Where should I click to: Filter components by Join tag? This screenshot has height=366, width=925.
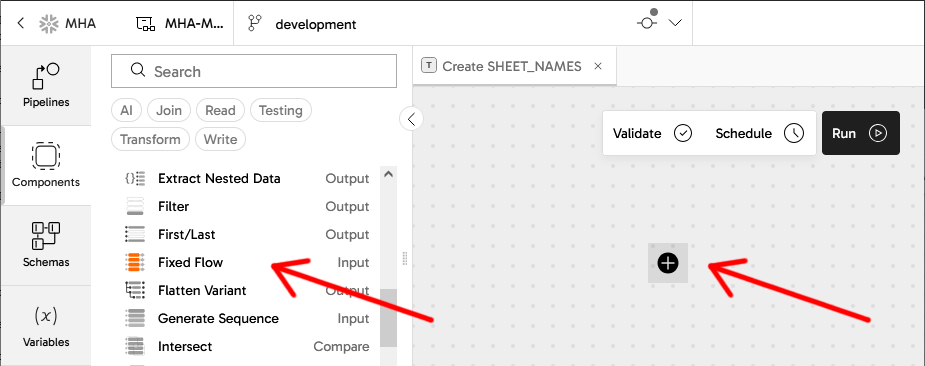pyautogui.click(x=169, y=110)
